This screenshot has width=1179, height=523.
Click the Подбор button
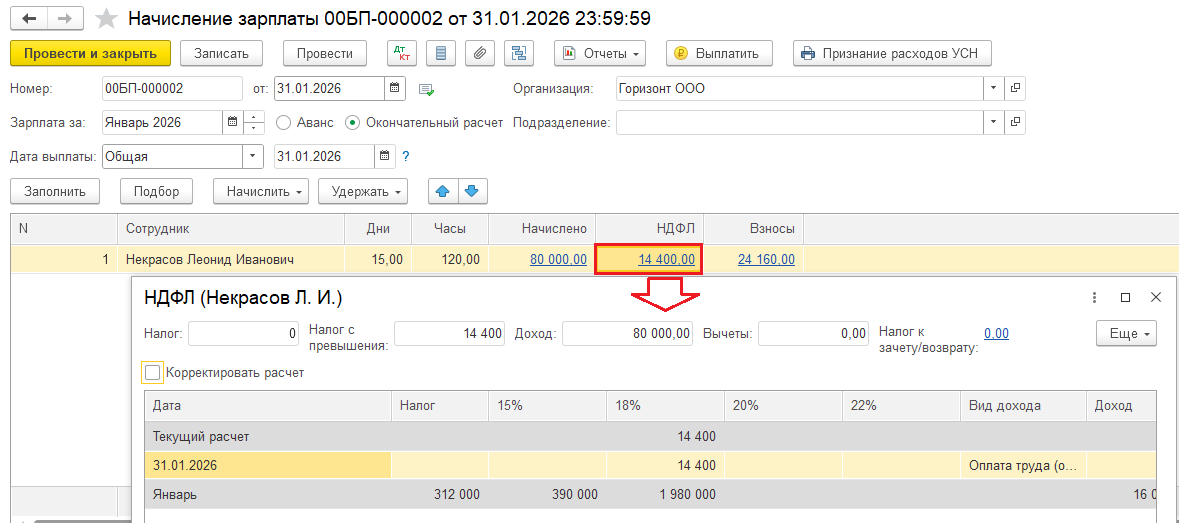click(x=156, y=191)
